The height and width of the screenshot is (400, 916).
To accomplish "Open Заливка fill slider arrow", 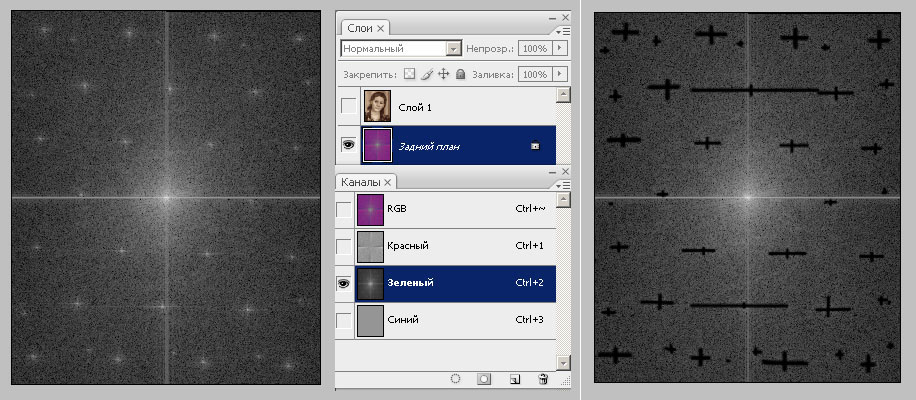I will 560,75.
